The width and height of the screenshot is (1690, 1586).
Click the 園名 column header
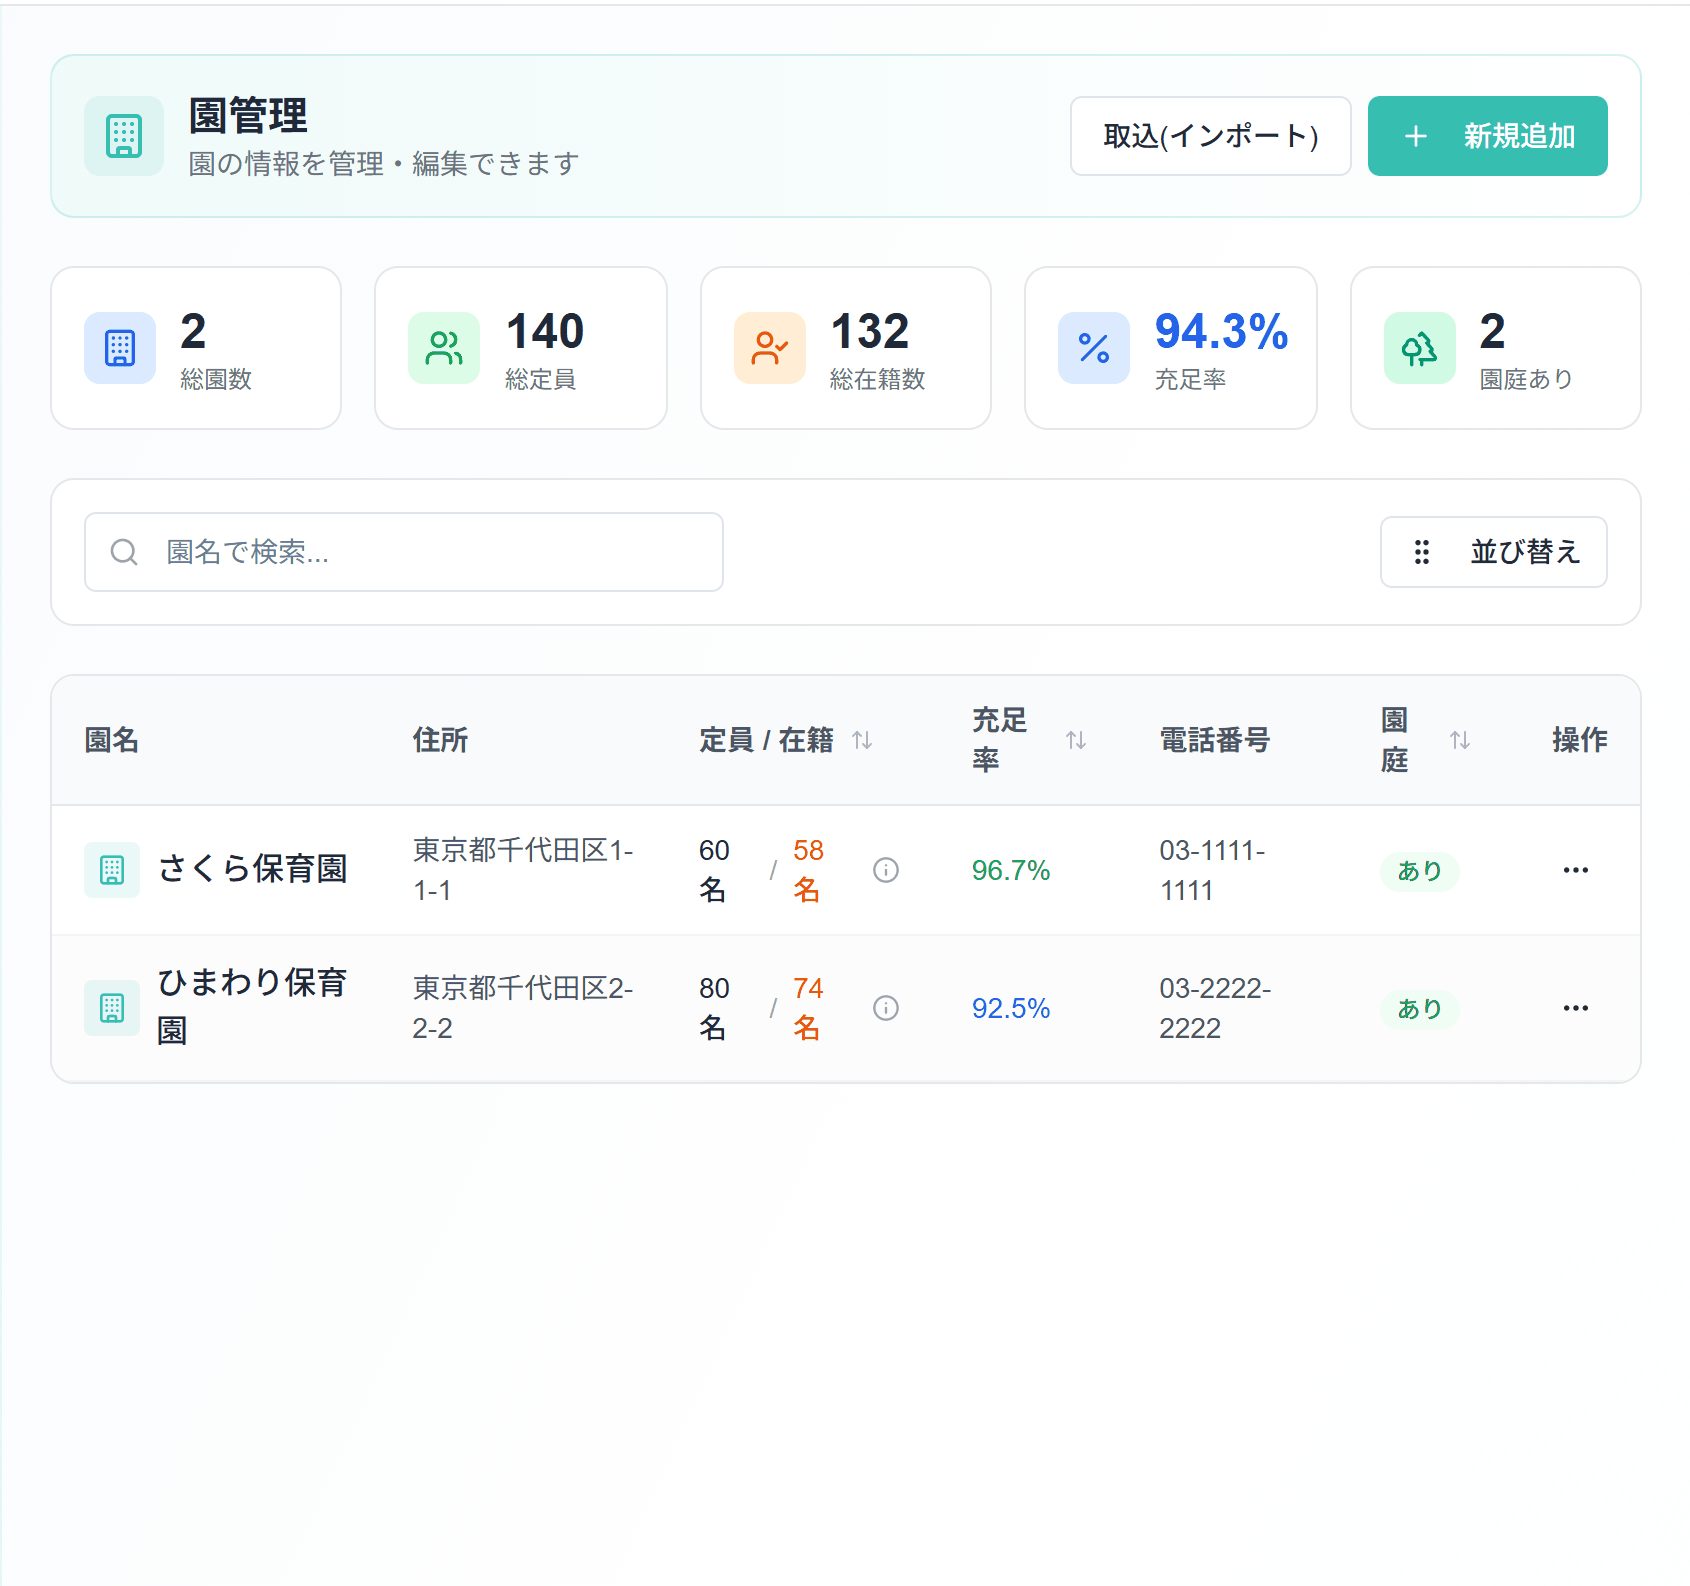[x=112, y=740]
